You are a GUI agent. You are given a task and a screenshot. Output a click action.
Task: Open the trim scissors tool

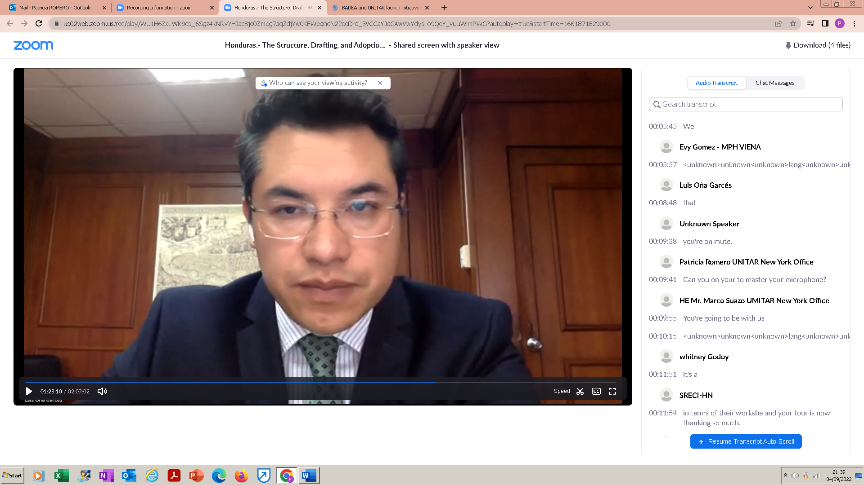point(579,391)
